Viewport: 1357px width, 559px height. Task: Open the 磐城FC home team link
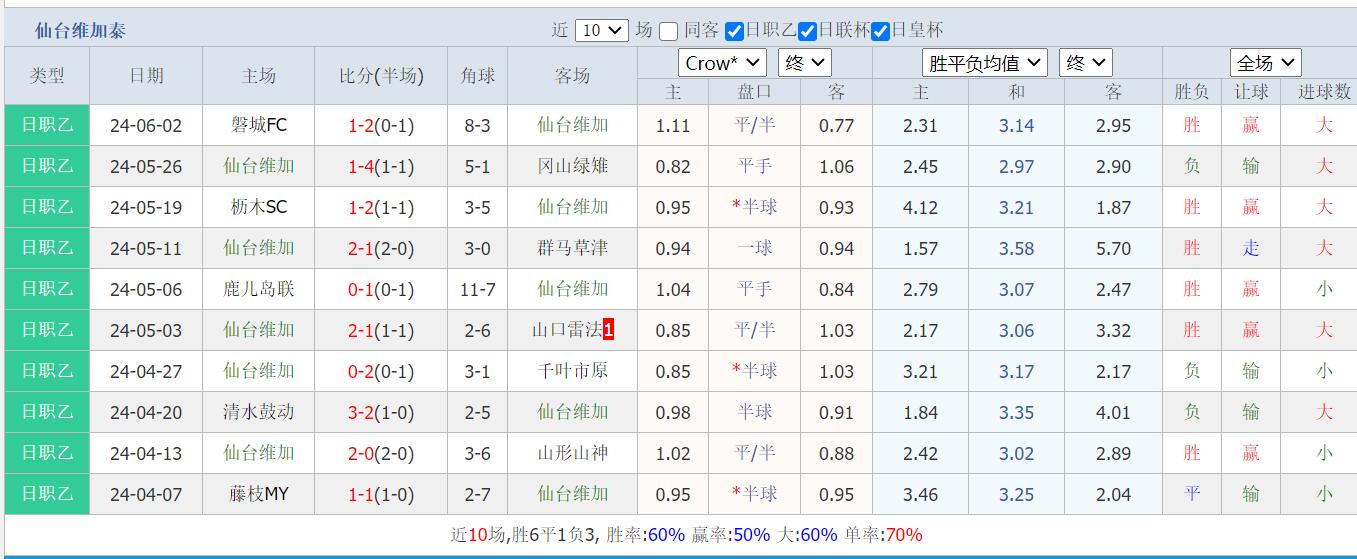[259, 126]
